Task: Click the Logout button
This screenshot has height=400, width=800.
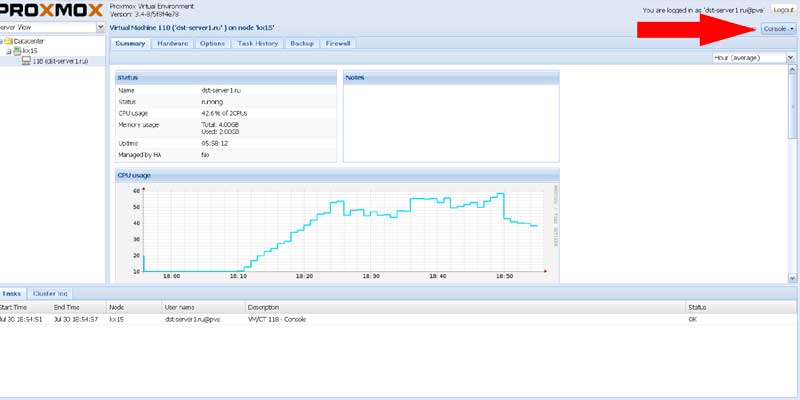Action: point(783,10)
